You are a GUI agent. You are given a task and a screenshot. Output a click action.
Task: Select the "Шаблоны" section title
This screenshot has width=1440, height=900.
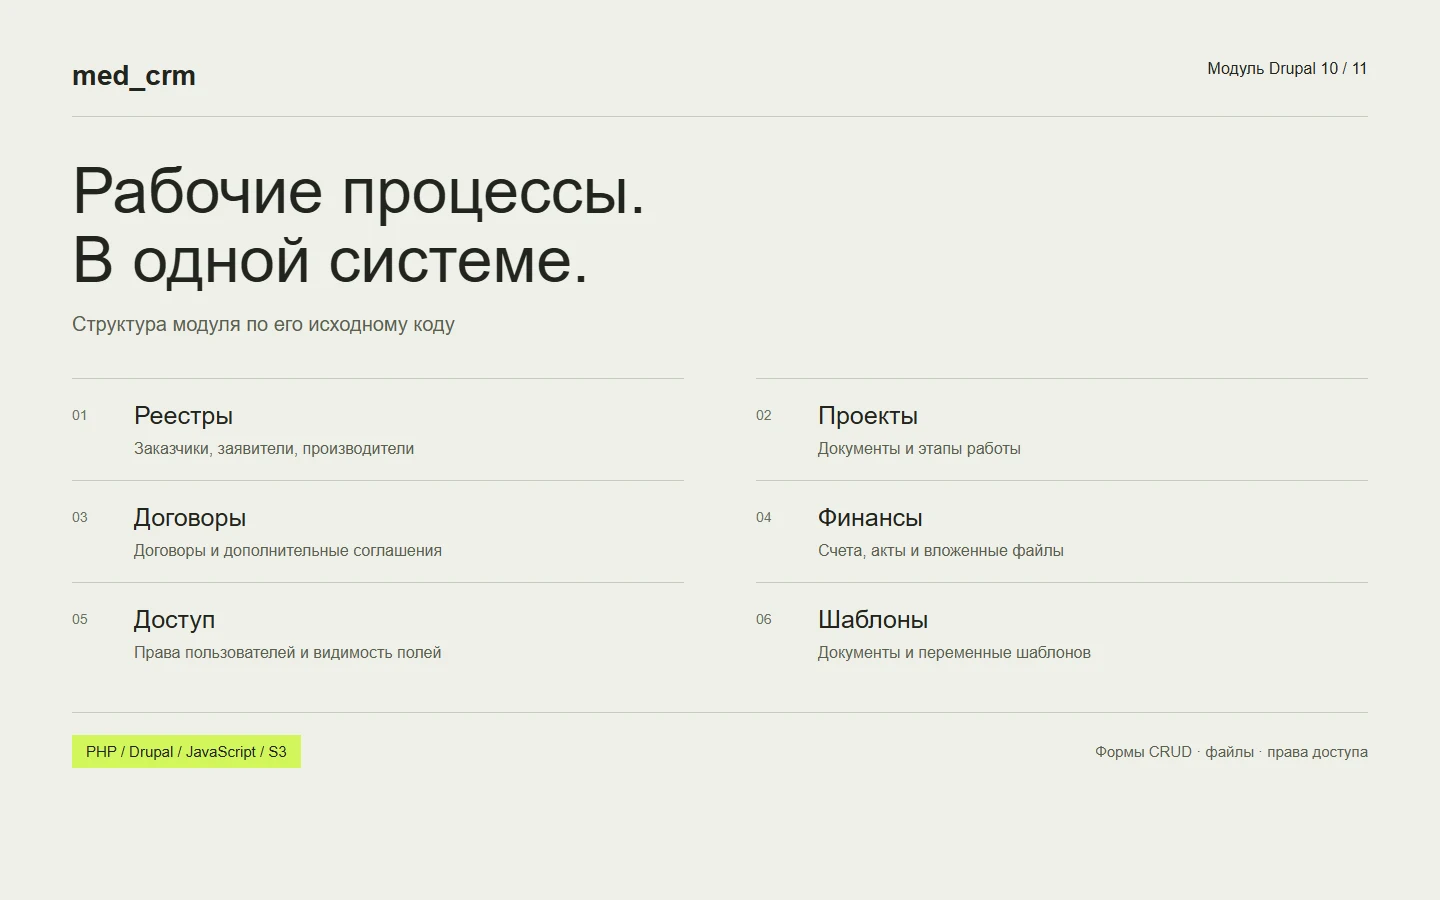tap(873, 620)
